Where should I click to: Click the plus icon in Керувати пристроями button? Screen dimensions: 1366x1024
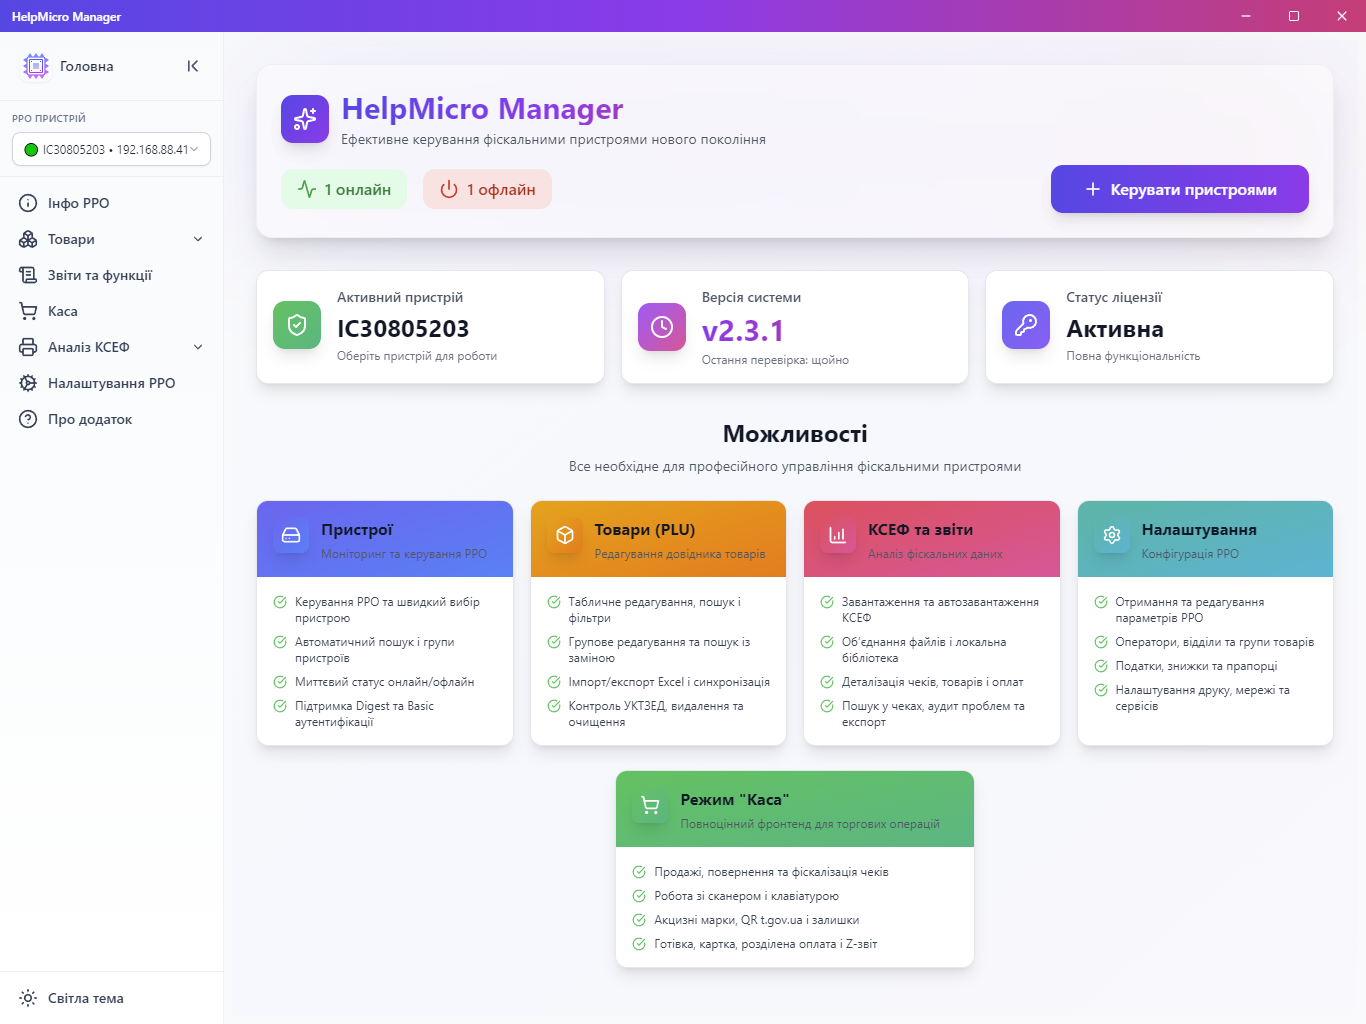pos(1093,189)
